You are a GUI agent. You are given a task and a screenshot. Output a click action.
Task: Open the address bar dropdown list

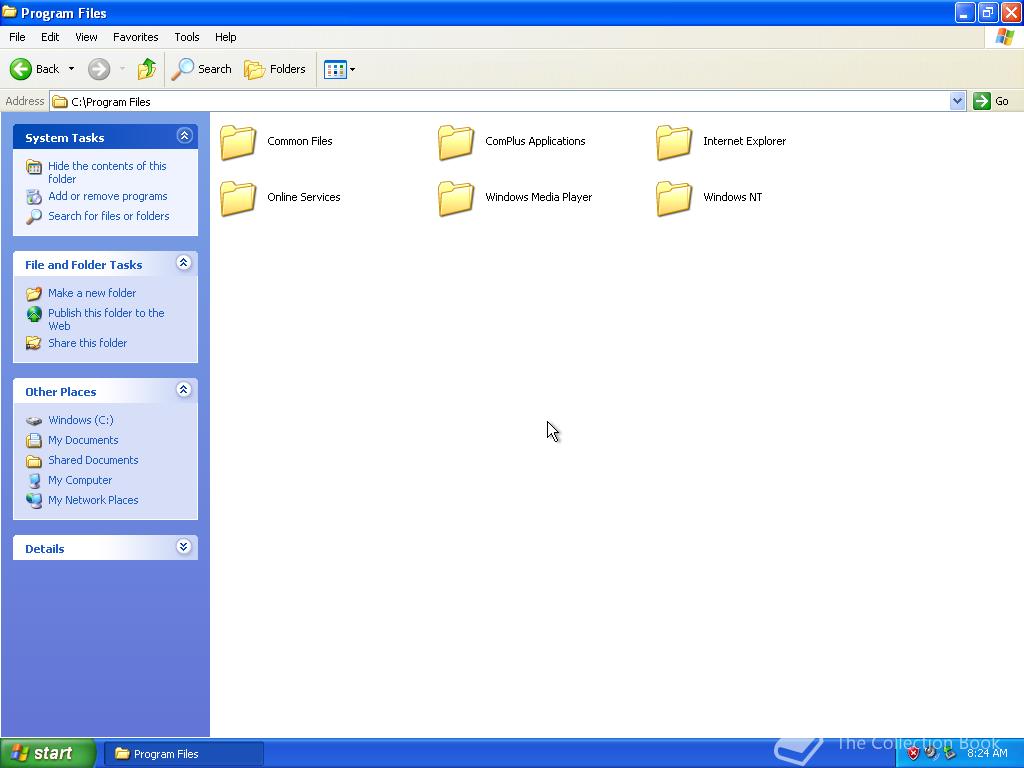tap(957, 101)
